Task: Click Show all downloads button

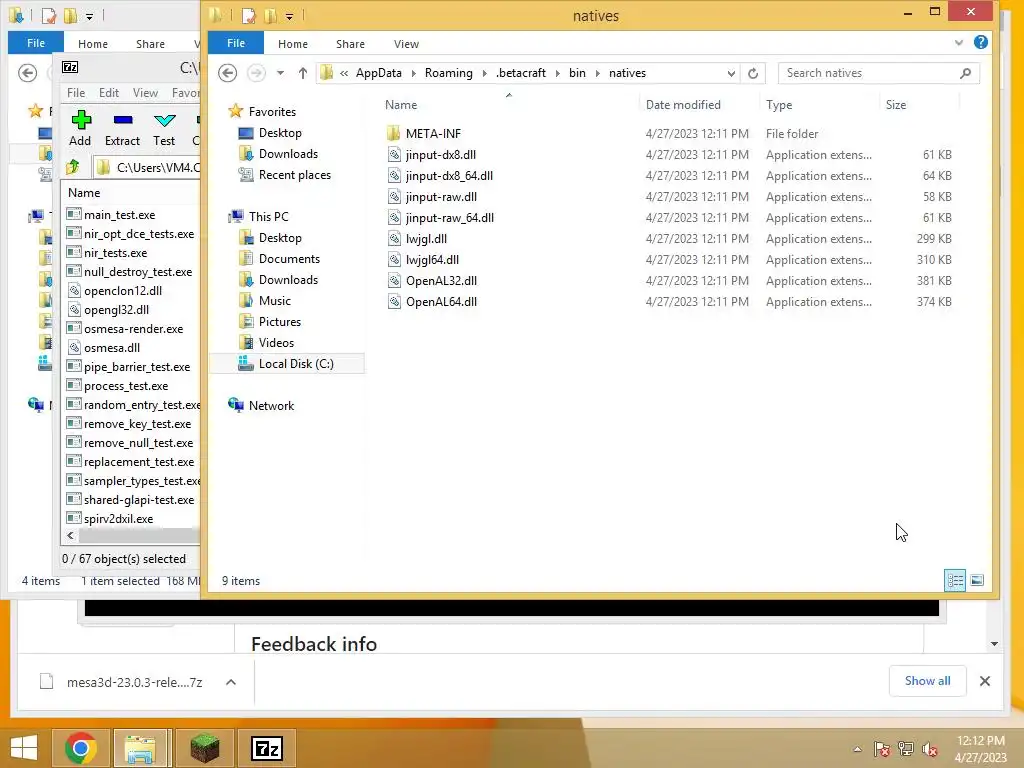Action: pyautogui.click(x=927, y=681)
